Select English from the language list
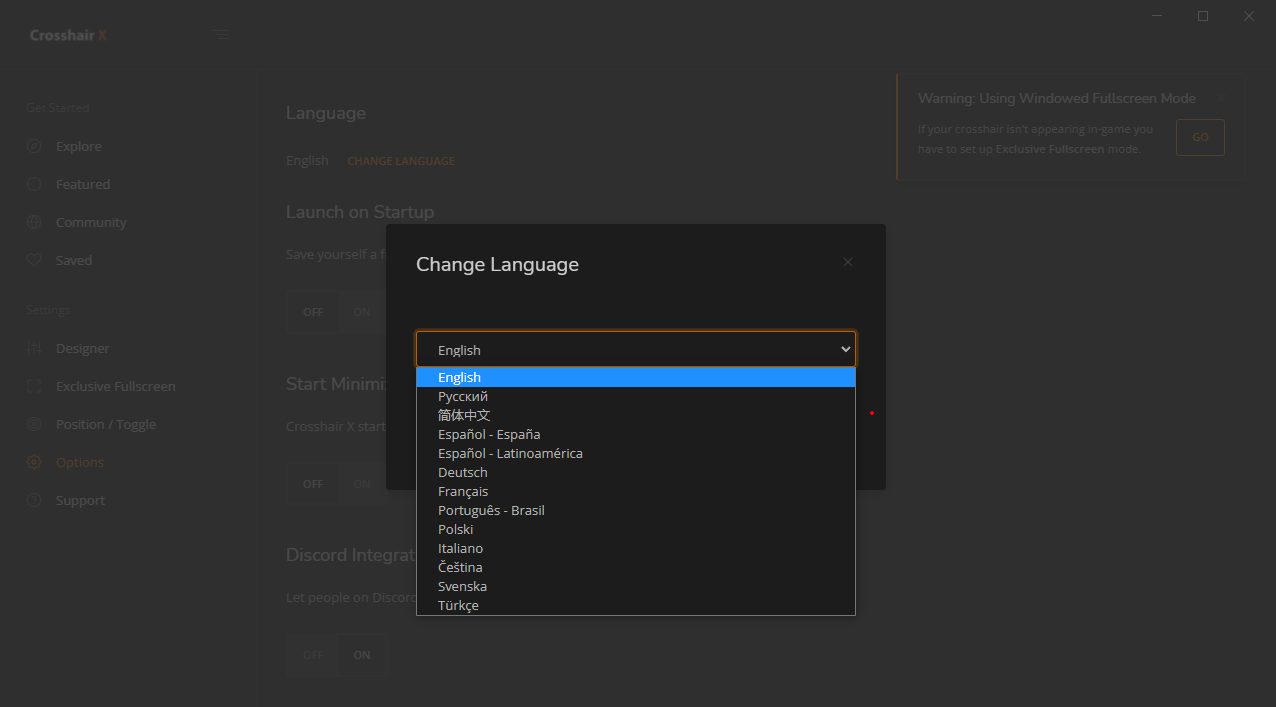This screenshot has height=707, width=1276. point(636,377)
